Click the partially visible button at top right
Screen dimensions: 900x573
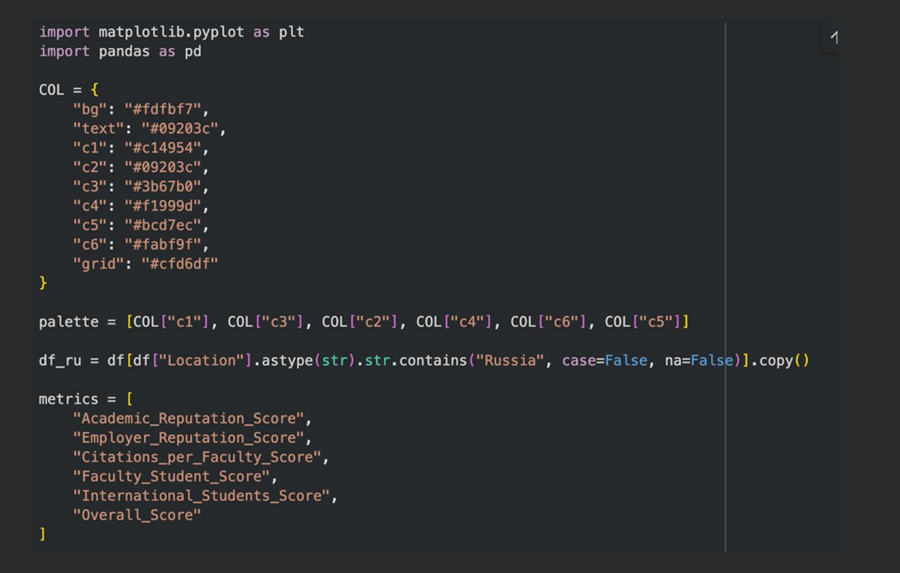click(832, 39)
